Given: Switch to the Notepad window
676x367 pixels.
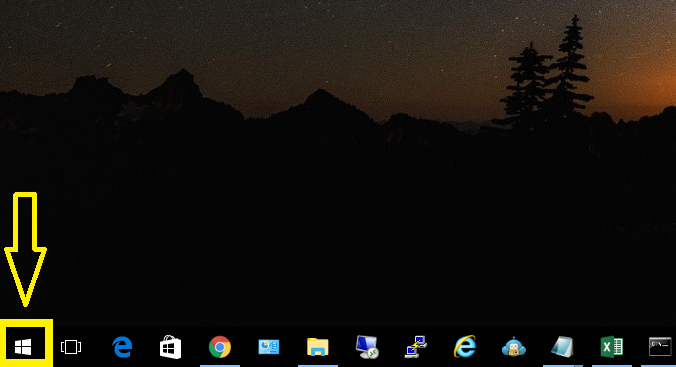Looking at the screenshot, I should coord(562,347).
